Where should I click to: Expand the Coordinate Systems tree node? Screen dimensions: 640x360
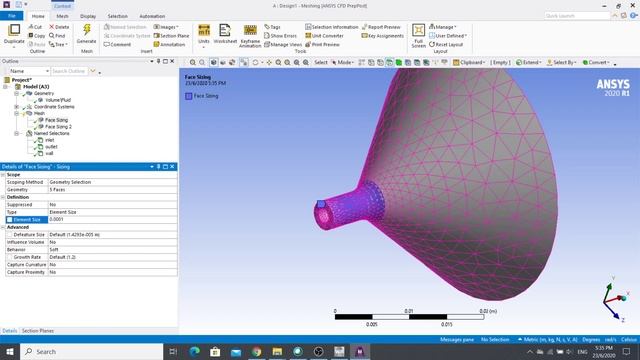coord(17,107)
